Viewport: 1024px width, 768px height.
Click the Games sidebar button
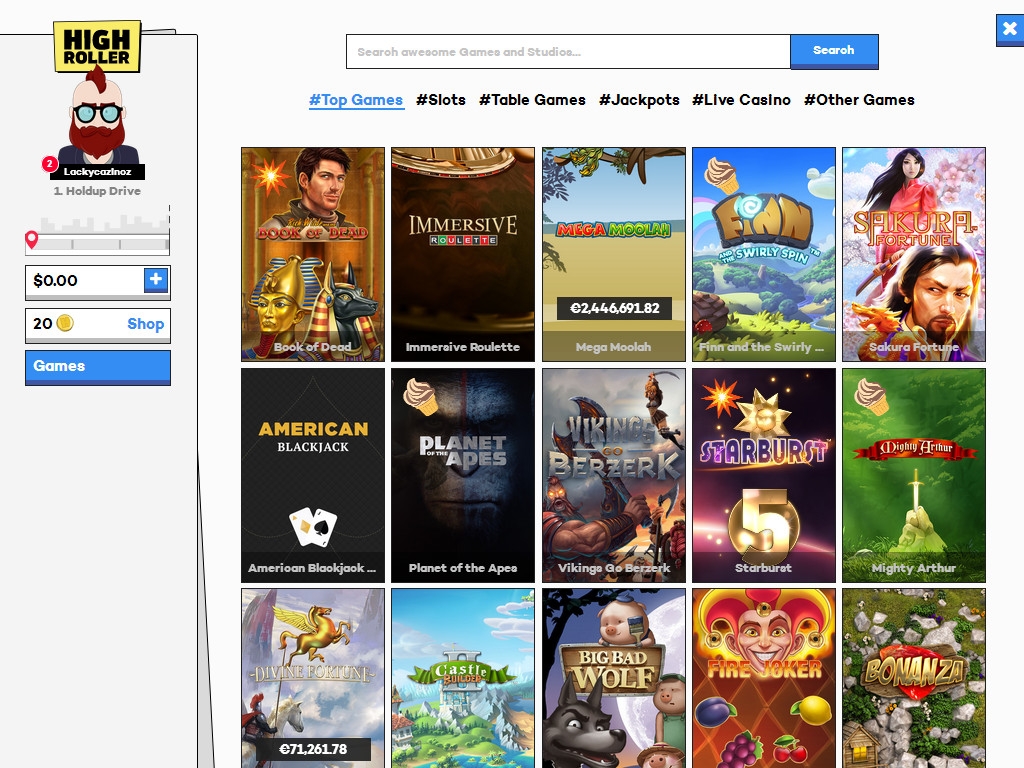[x=98, y=366]
